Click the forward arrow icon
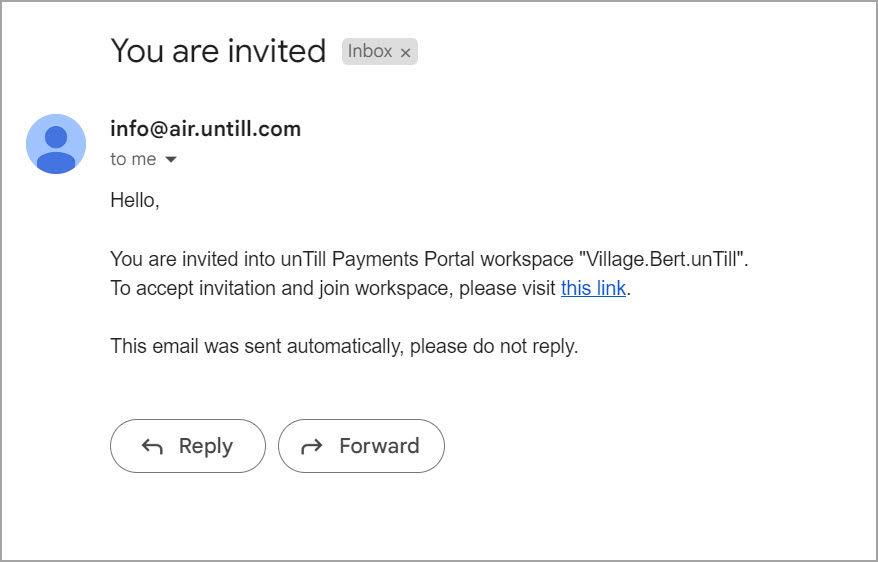Image resolution: width=878 pixels, height=562 pixels. (x=312, y=447)
